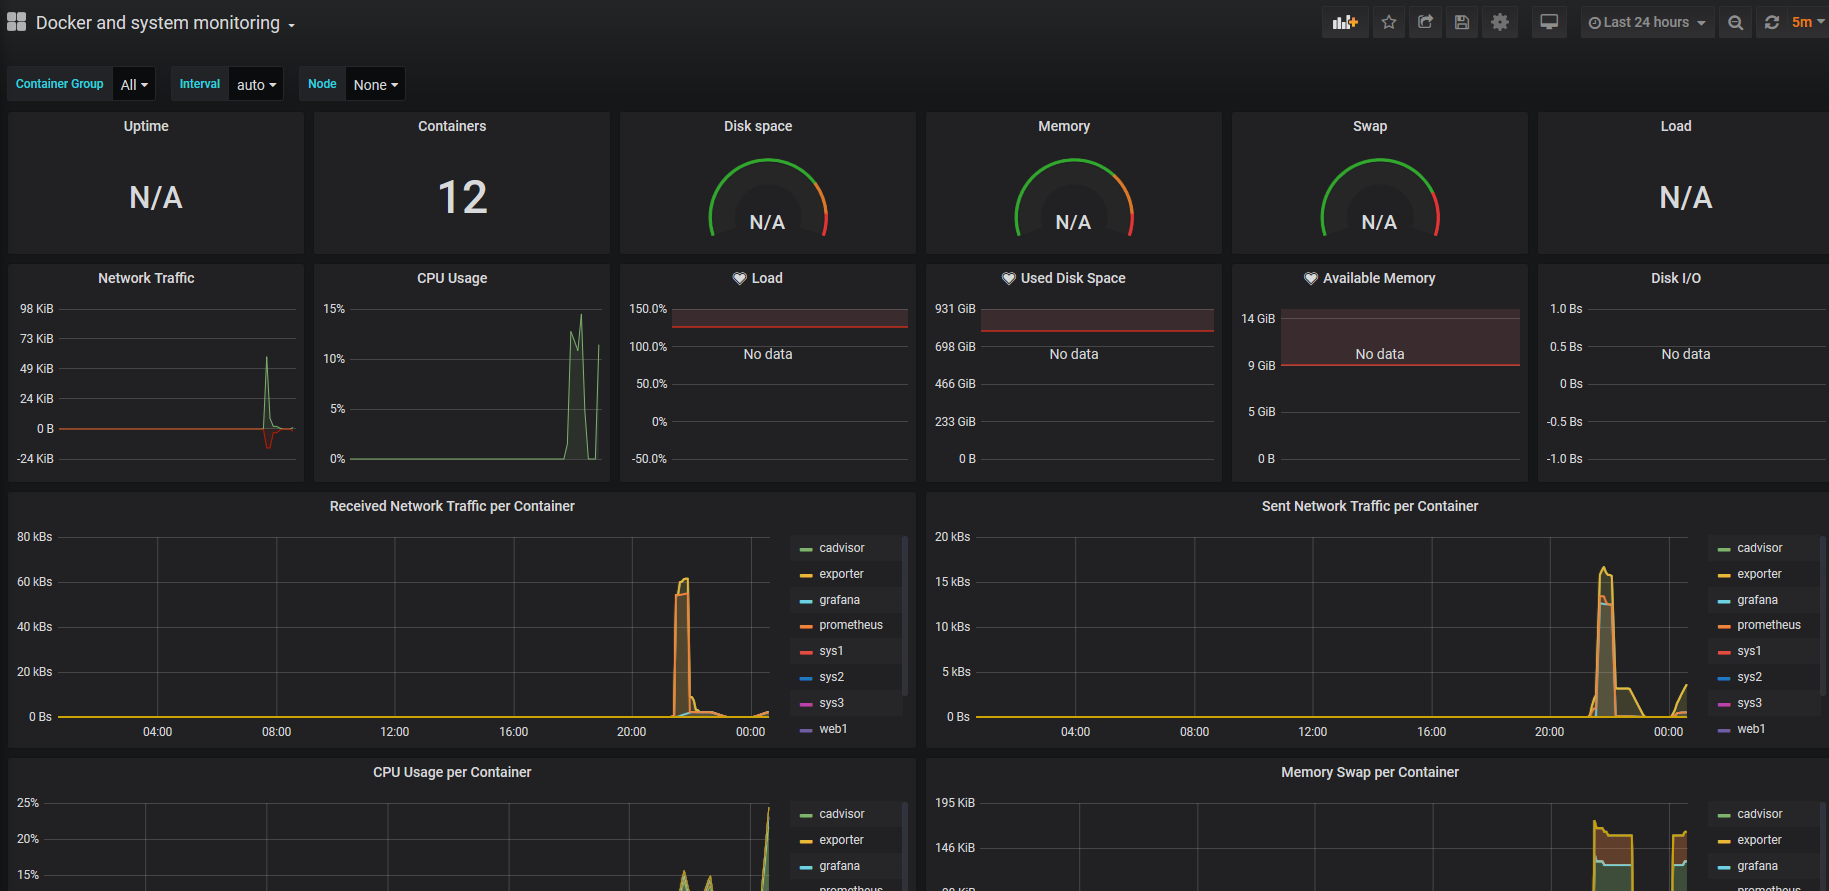The image size is (1829, 891).
Task: Click heart icon on Used Disk Space
Action: (x=1009, y=278)
